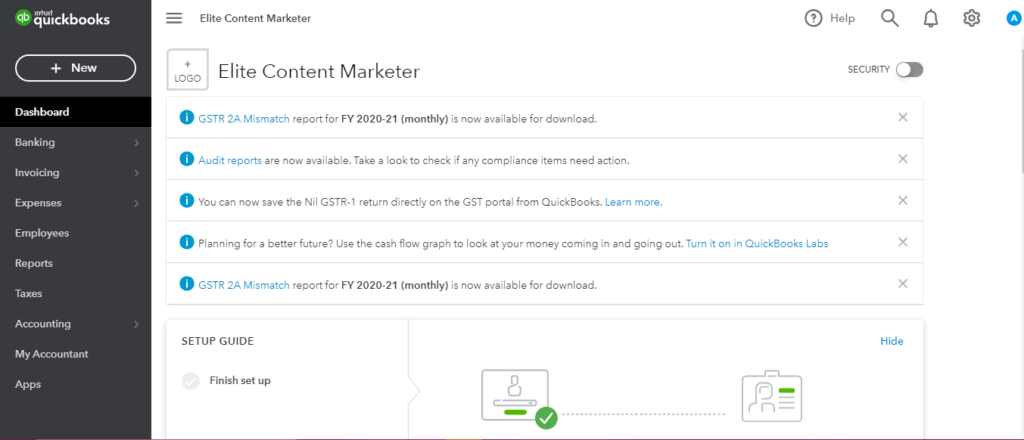Open the notifications bell

(x=931, y=18)
